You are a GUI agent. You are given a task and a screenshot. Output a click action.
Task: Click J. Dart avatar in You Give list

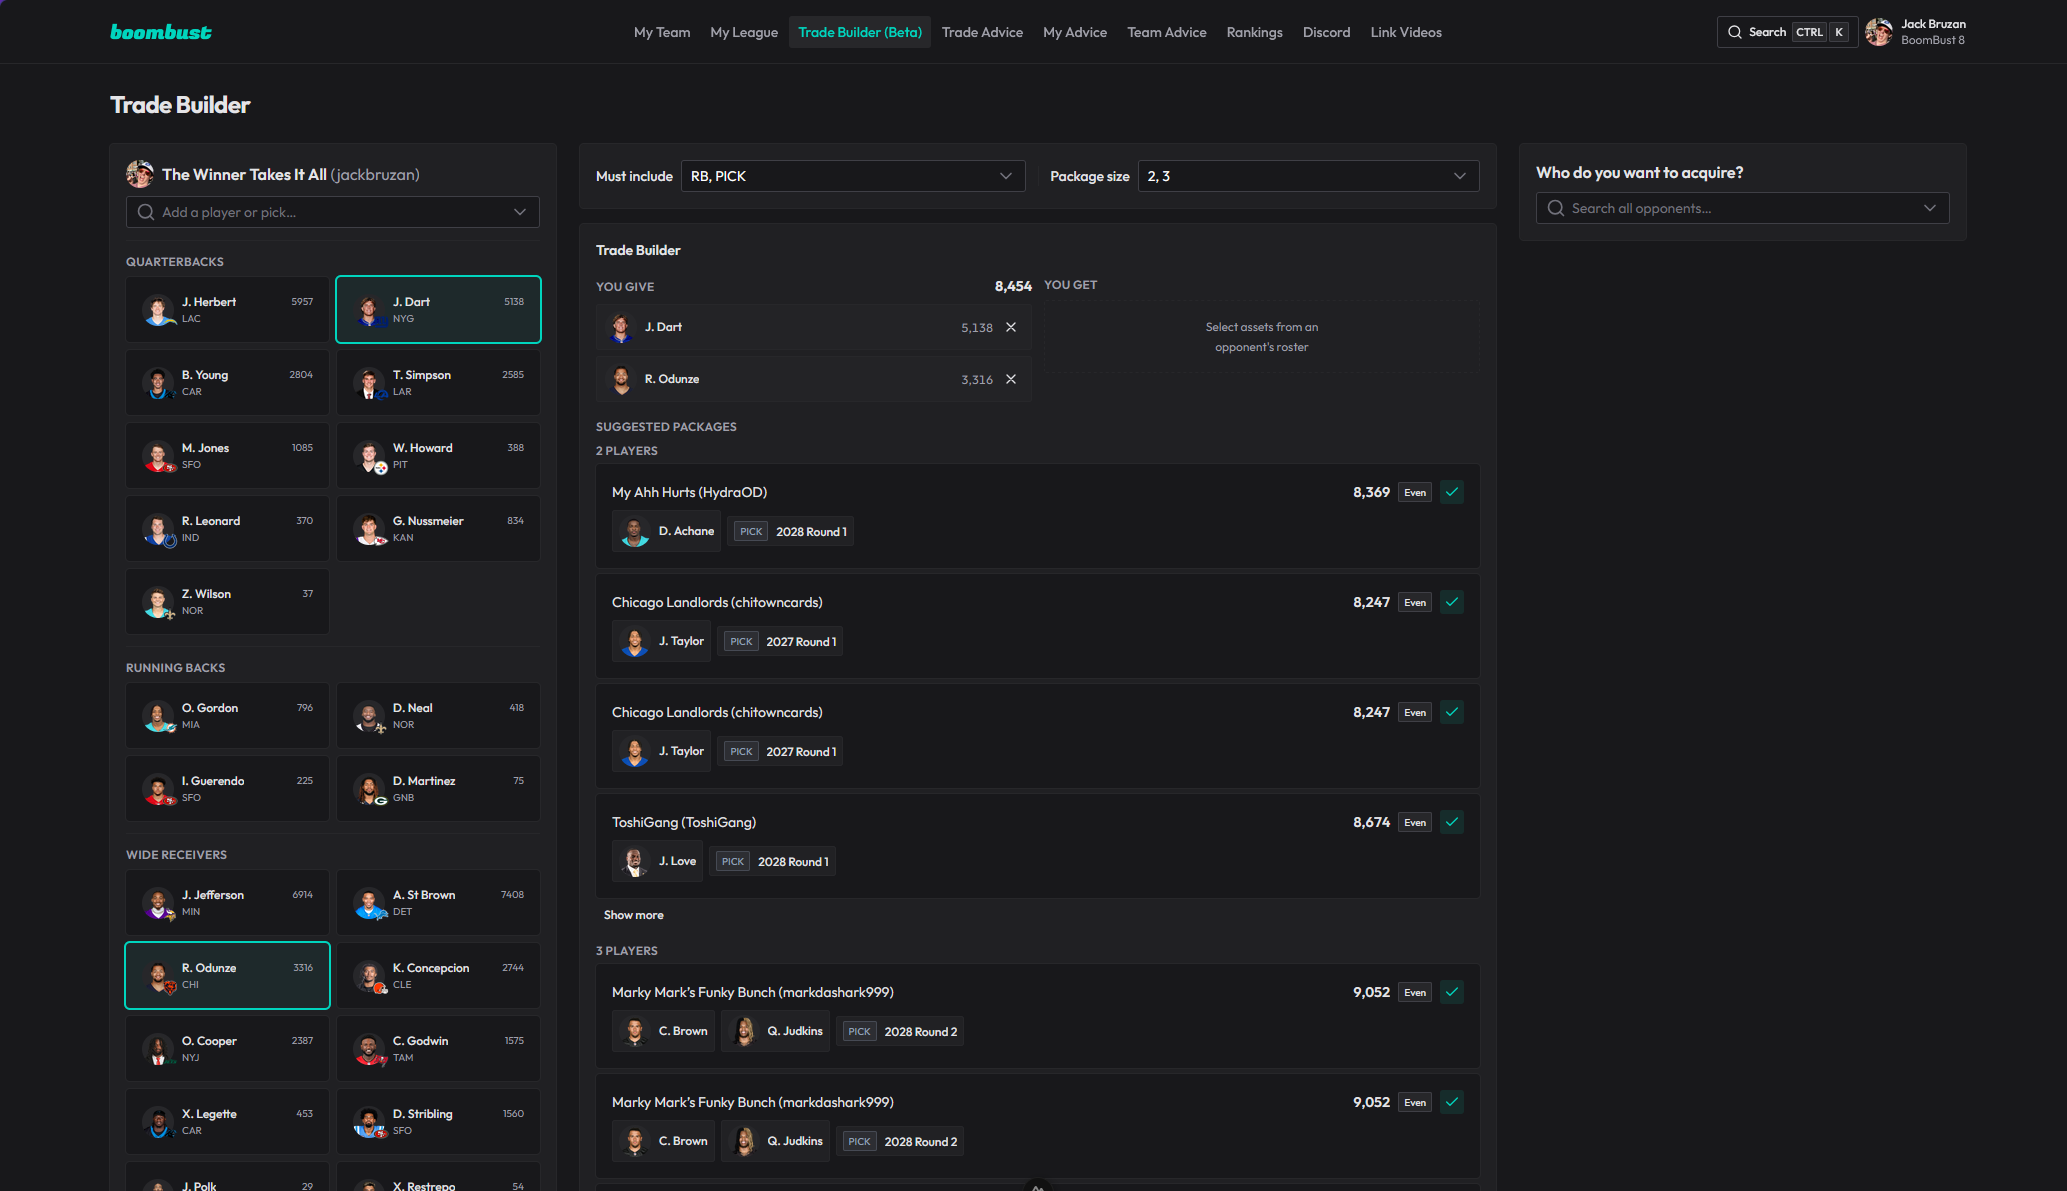pos(621,327)
